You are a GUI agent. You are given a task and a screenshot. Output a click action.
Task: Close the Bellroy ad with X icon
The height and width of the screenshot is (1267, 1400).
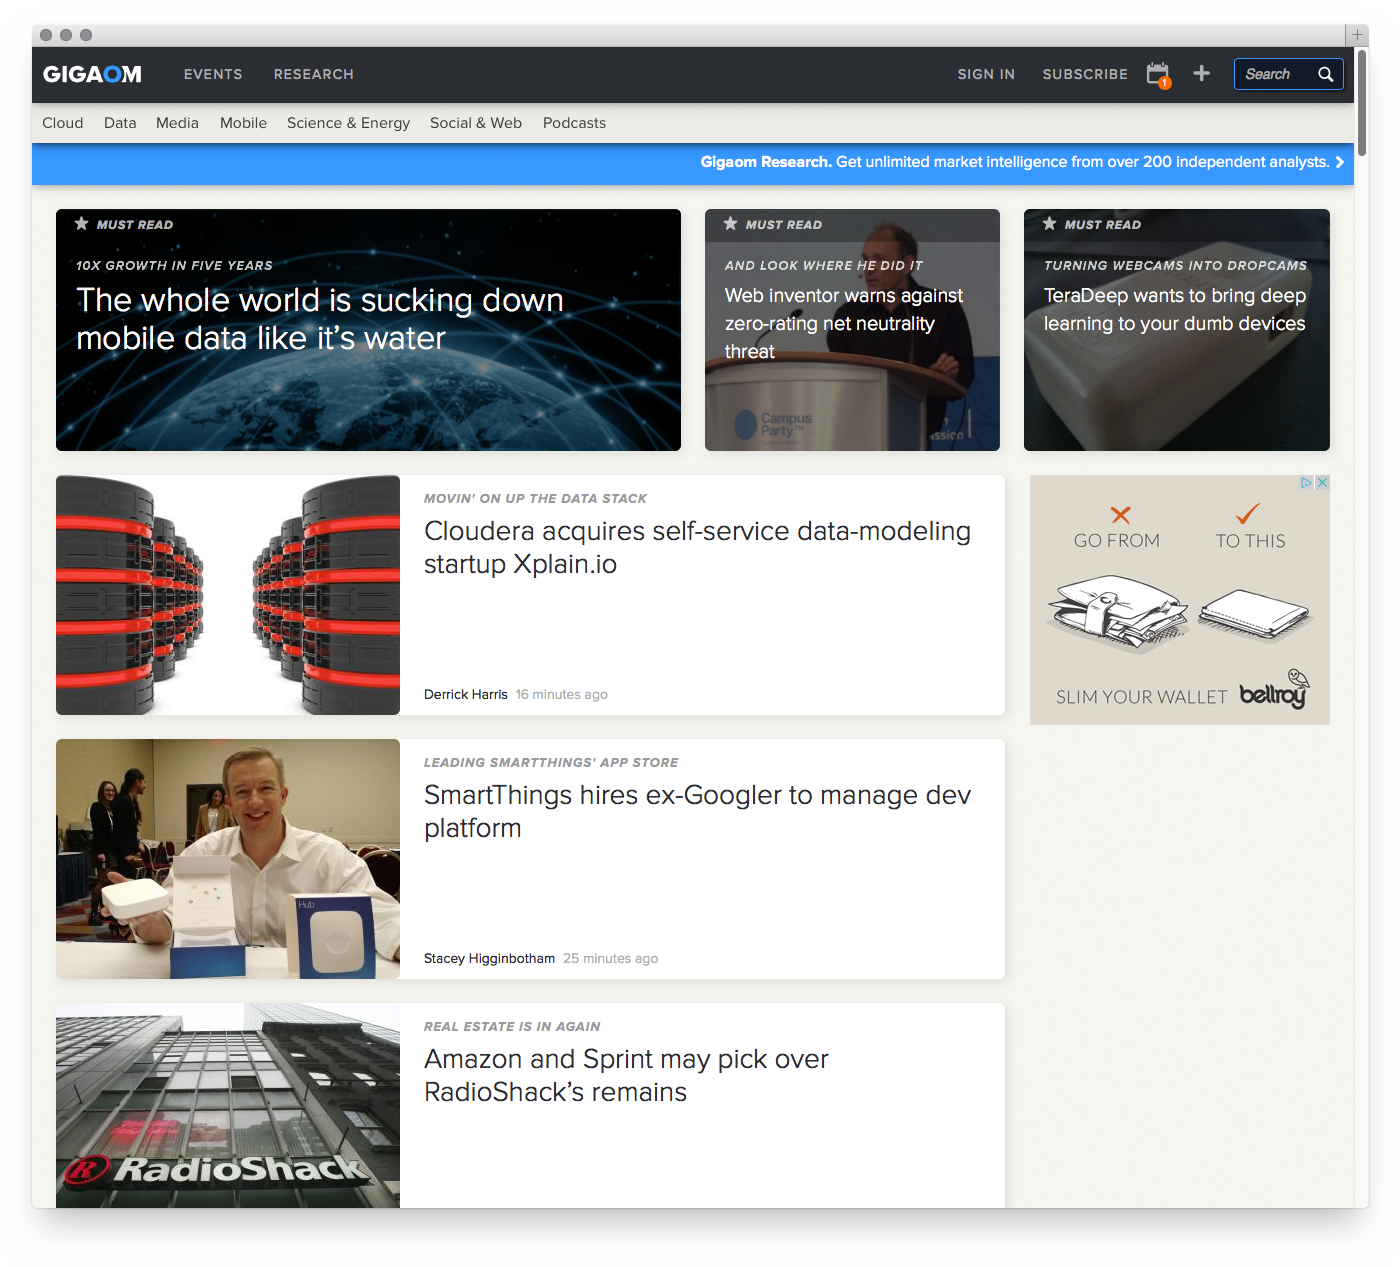click(1322, 482)
